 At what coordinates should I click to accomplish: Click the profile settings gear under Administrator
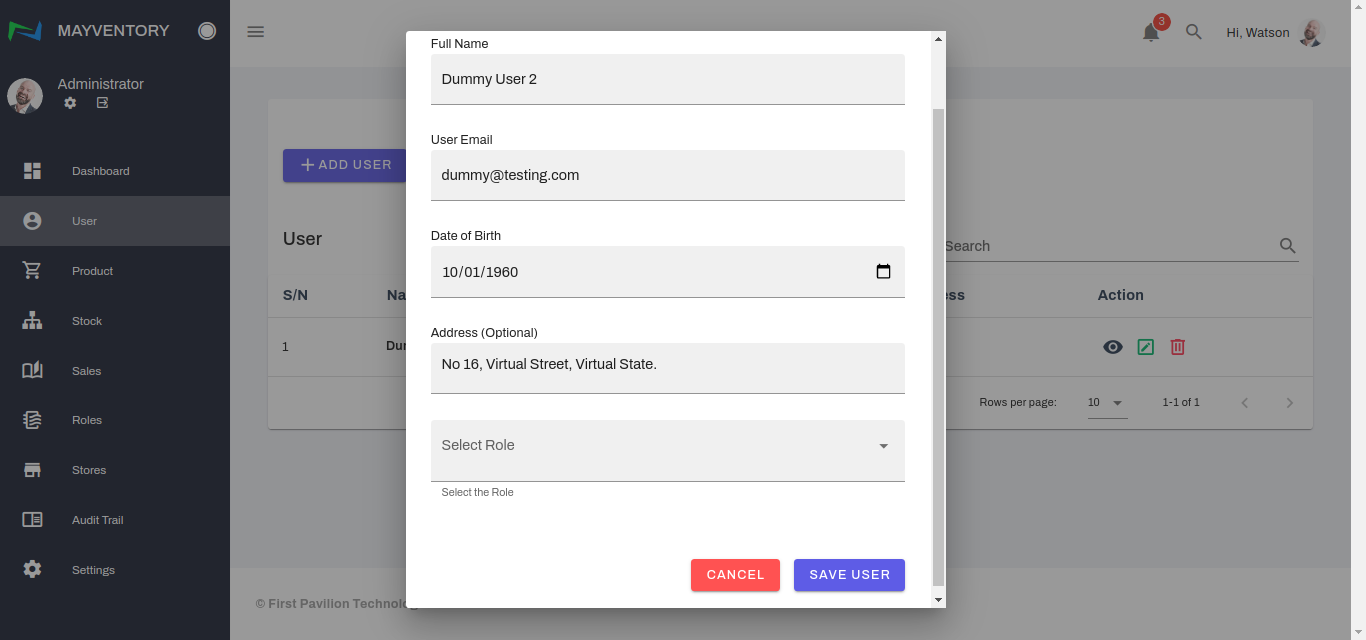tap(70, 103)
